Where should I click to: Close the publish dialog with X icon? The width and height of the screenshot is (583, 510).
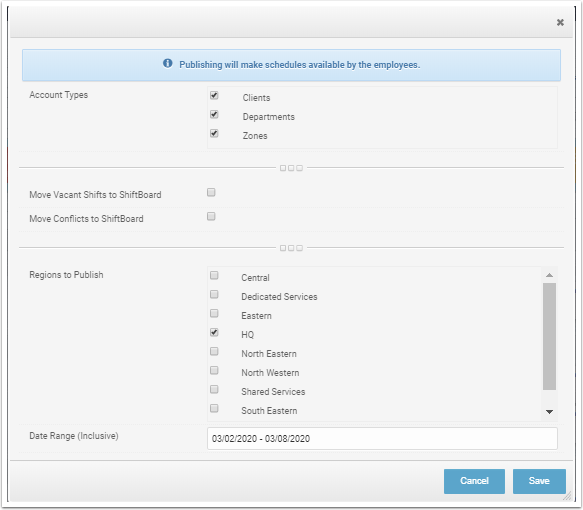[x=560, y=23]
